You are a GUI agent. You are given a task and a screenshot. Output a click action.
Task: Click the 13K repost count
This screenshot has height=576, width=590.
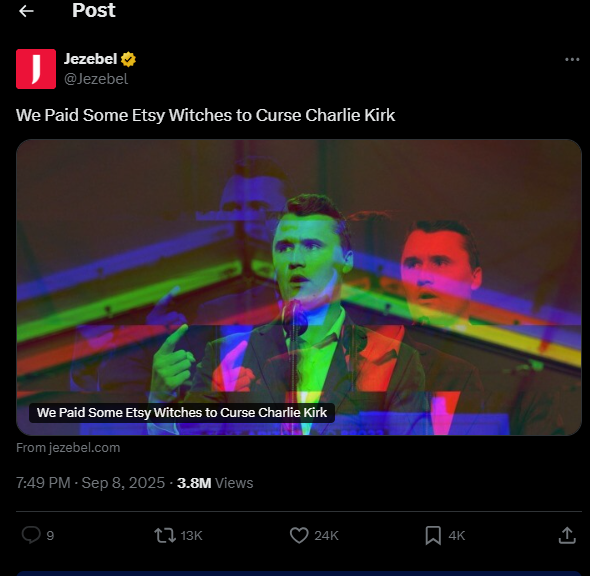pyautogui.click(x=191, y=535)
